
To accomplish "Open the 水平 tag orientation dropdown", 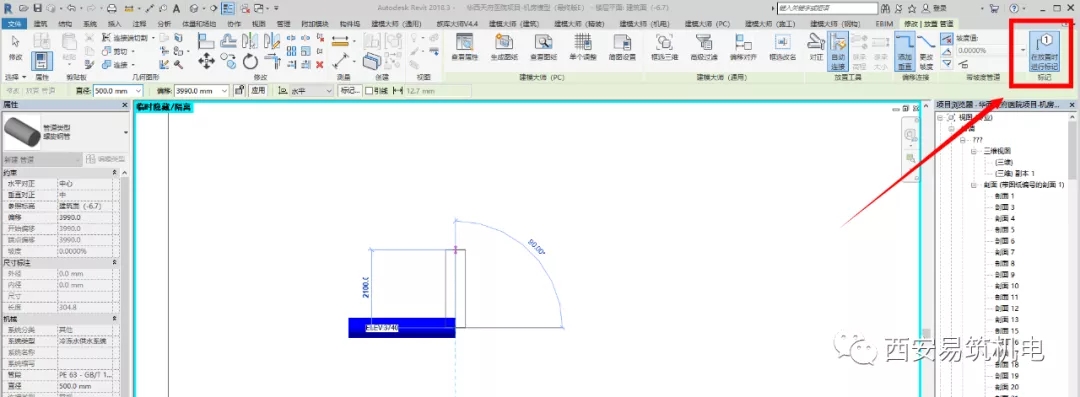I will pos(328,91).
